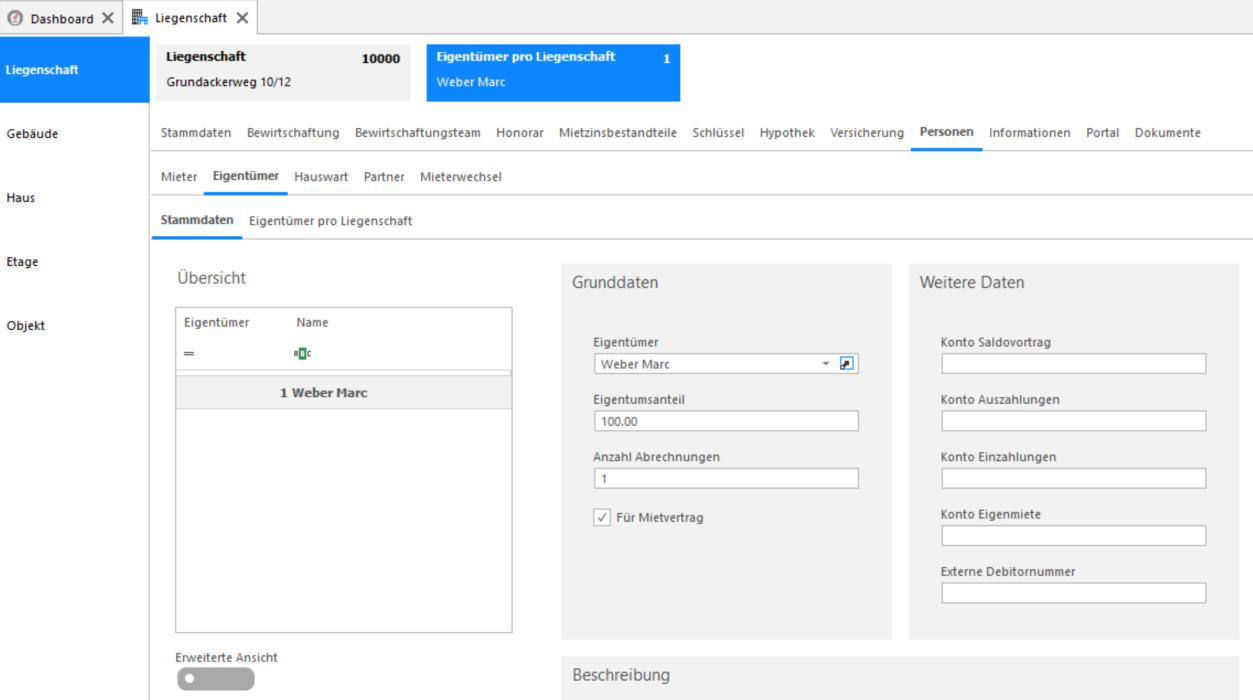Click the Dashboard tab icon
The height and width of the screenshot is (700, 1253).
tap(16, 18)
